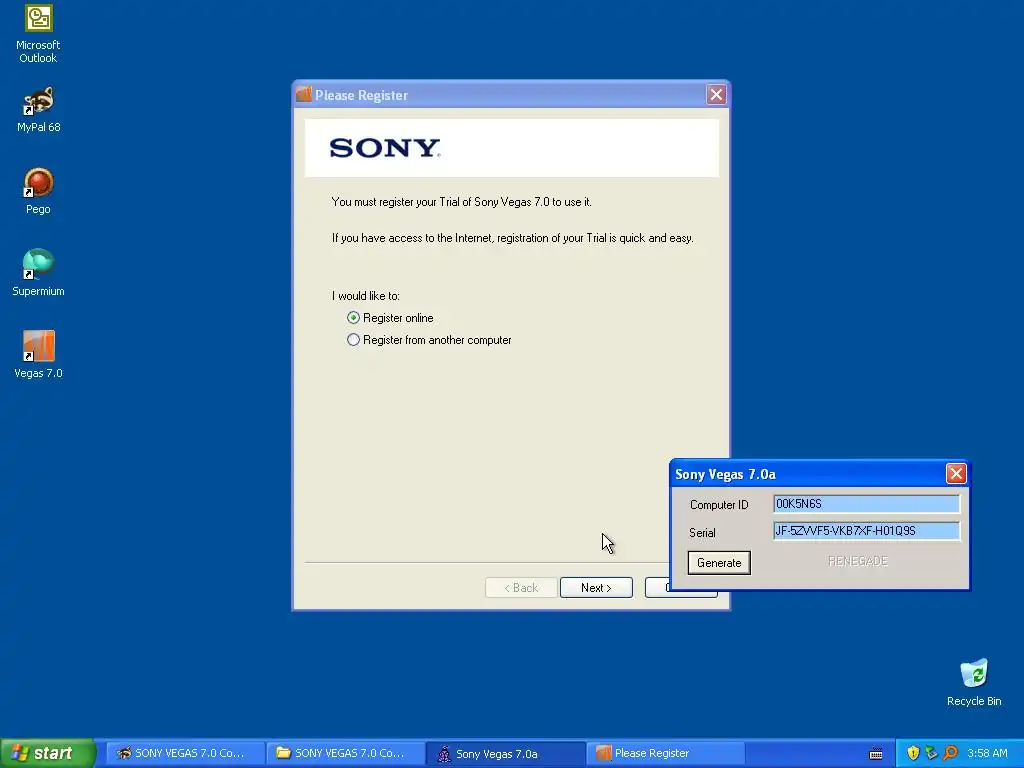Click the Next button in registration wizard
The image size is (1024, 768).
point(596,588)
